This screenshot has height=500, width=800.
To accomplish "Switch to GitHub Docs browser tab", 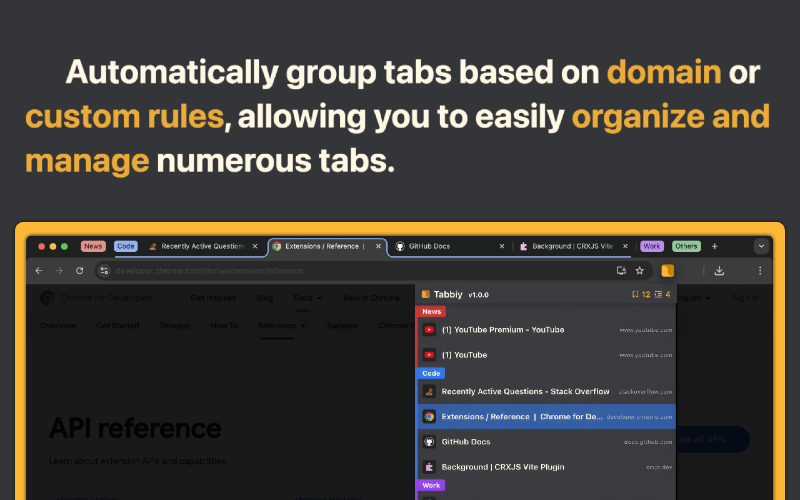I will coord(449,246).
